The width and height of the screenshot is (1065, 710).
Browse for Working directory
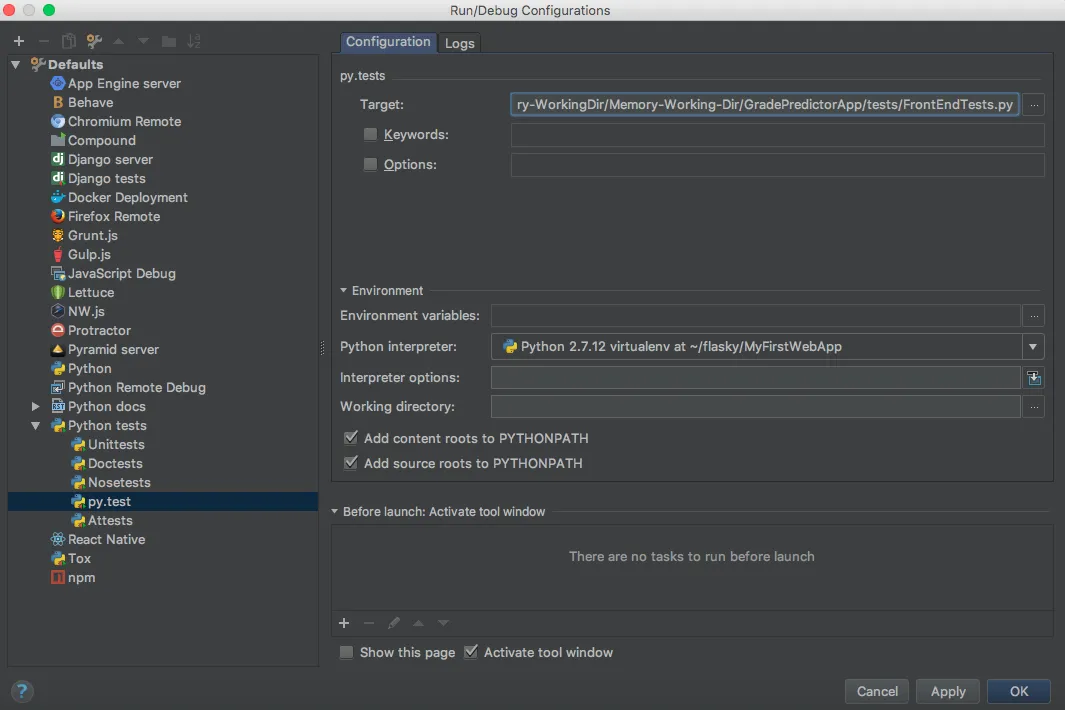point(1034,407)
